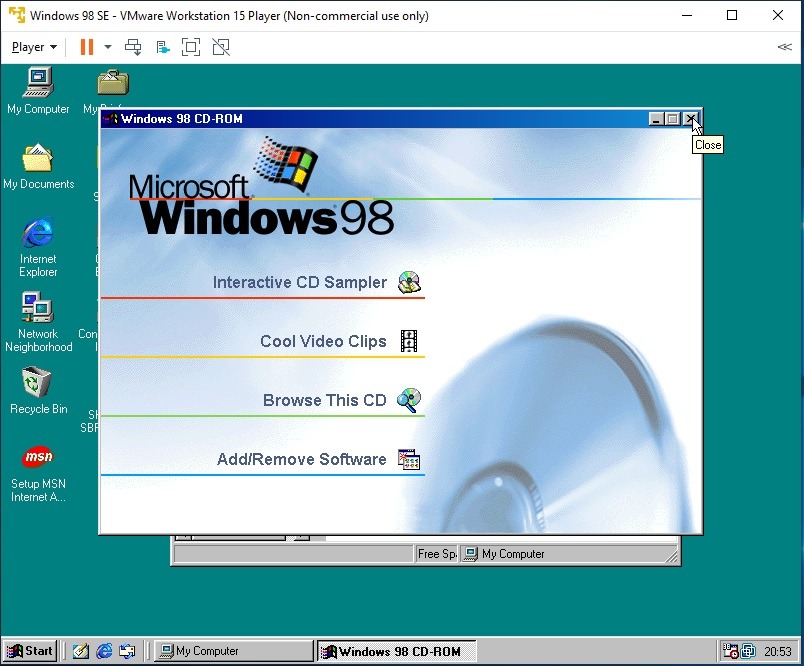Collapse the VMware toolbar with double chevron
The height and width of the screenshot is (666, 804).
[x=785, y=47]
